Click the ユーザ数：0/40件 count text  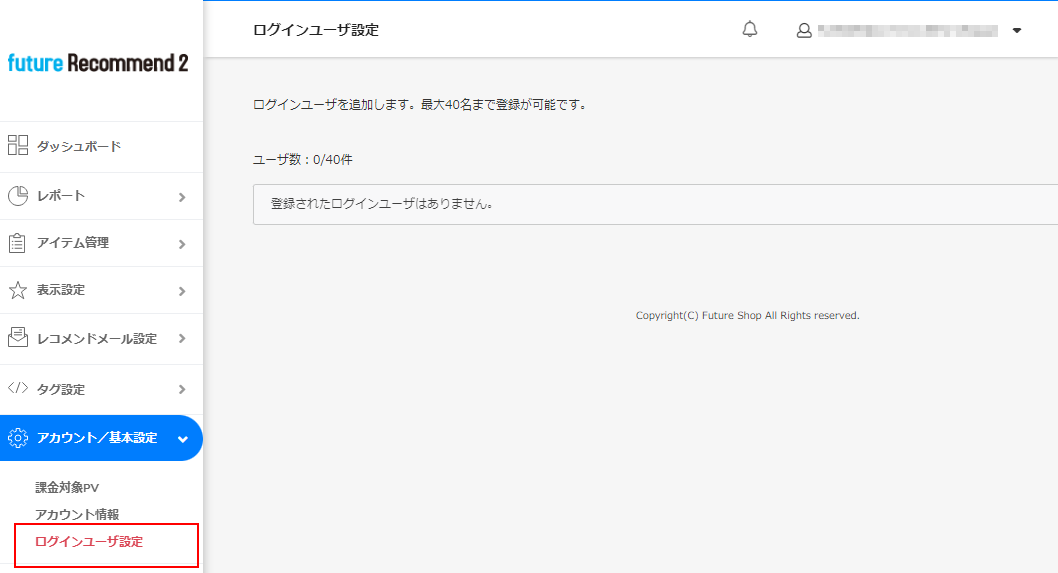(303, 160)
